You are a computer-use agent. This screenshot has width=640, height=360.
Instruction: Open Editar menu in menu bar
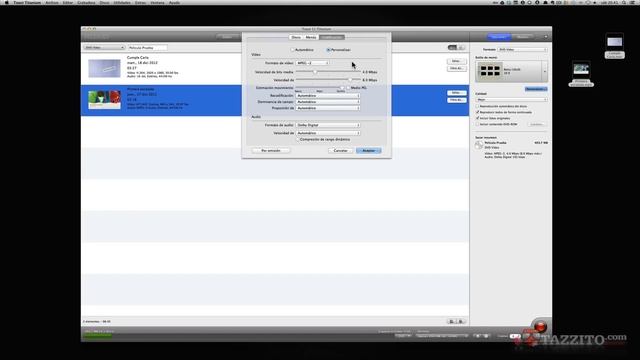pos(68,2)
